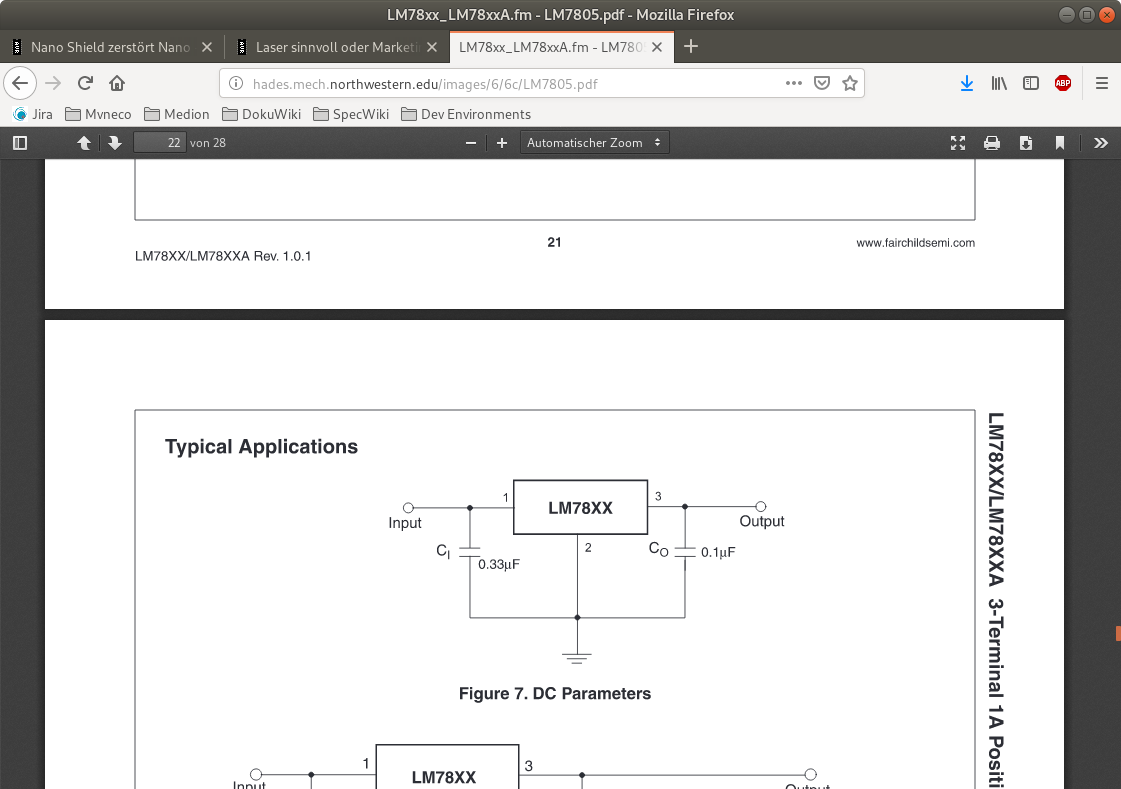Image resolution: width=1121 pixels, height=789 pixels.
Task: Open the SpecWiki bookmark folder
Action: click(351, 114)
